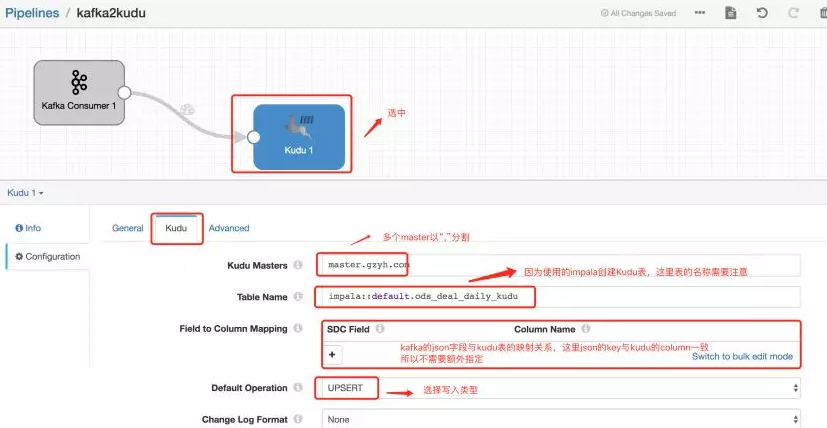Click the Change Log Format label

tap(245, 420)
